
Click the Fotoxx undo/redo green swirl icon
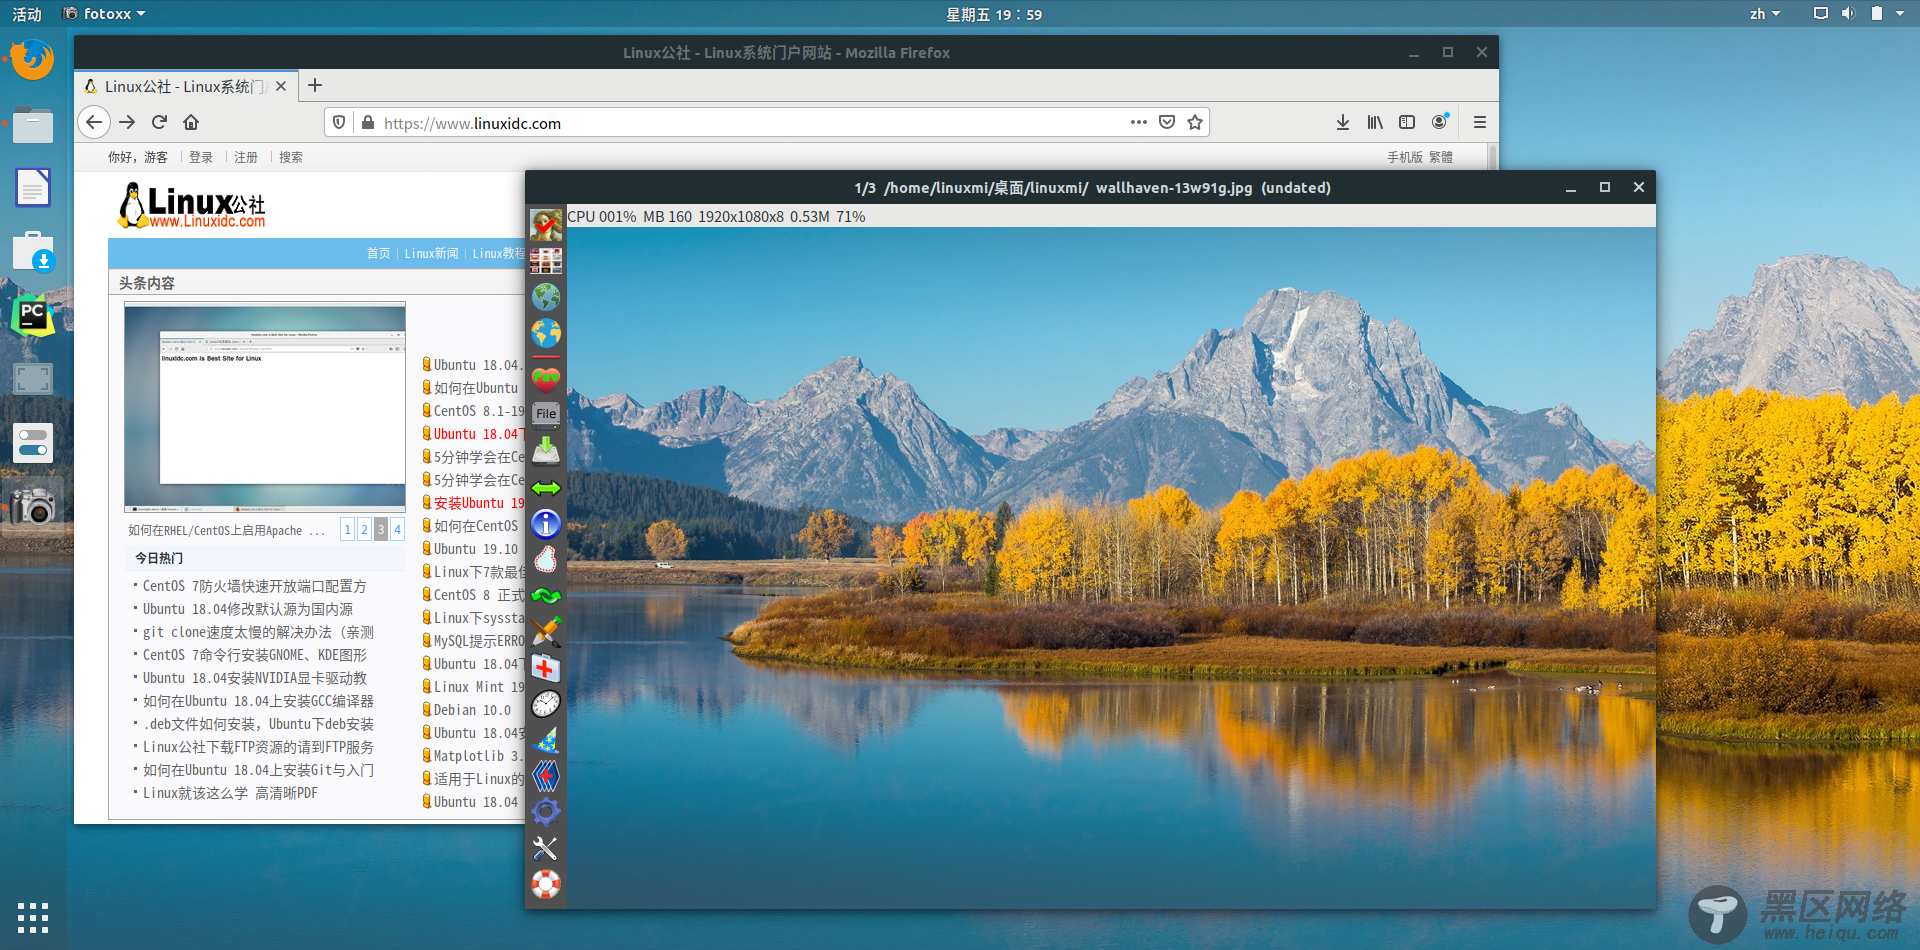(x=546, y=596)
